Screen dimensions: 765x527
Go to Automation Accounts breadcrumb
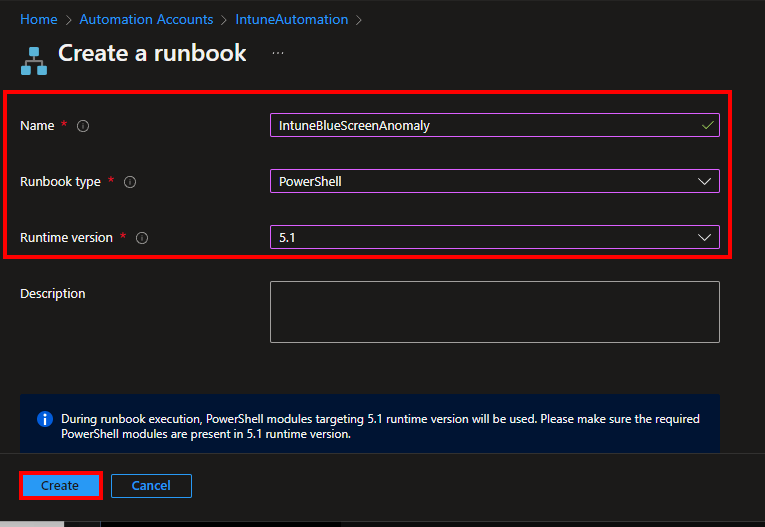tap(146, 20)
